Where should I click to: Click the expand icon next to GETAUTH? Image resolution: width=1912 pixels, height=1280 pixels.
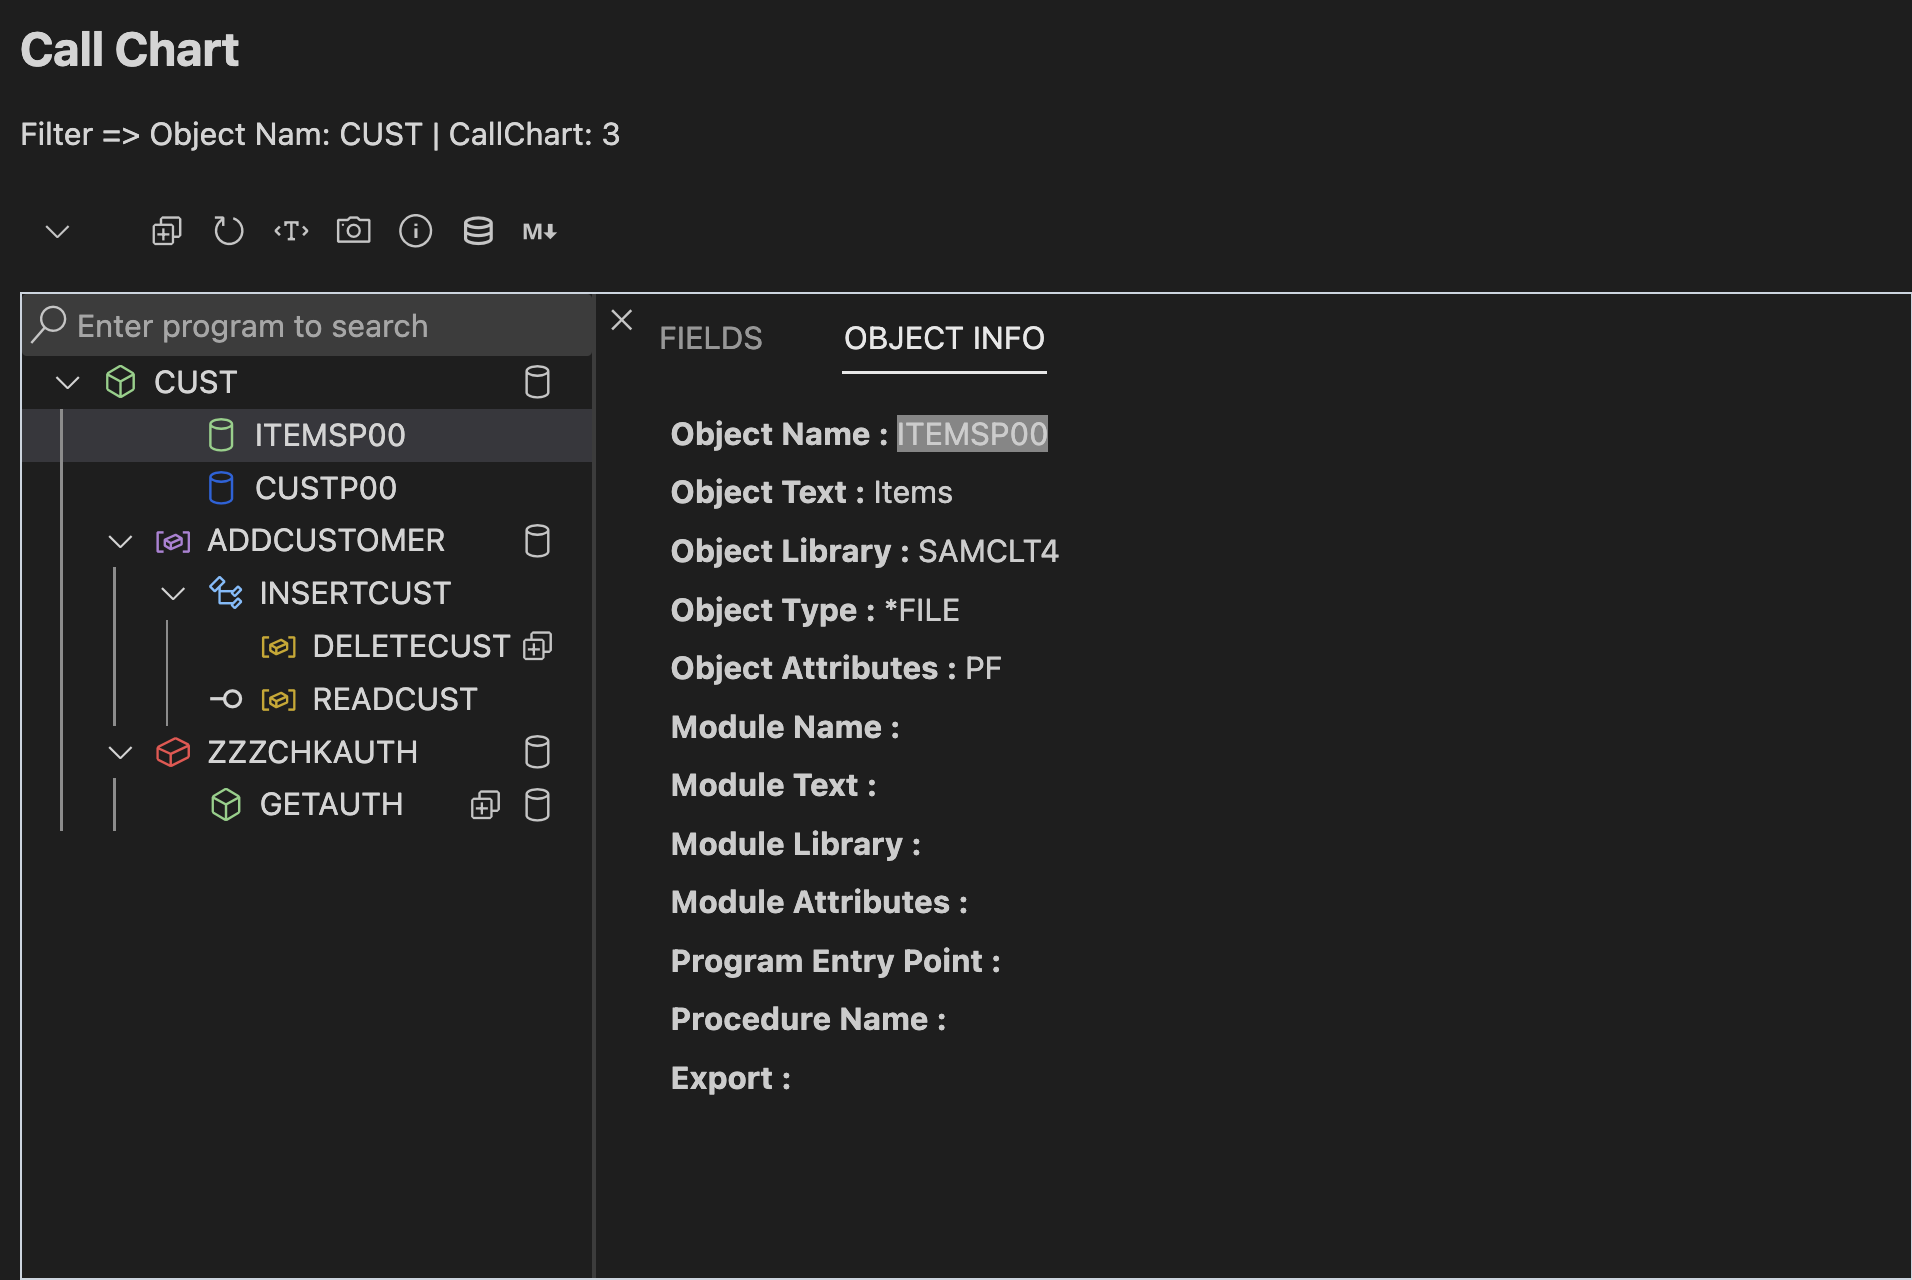(485, 805)
